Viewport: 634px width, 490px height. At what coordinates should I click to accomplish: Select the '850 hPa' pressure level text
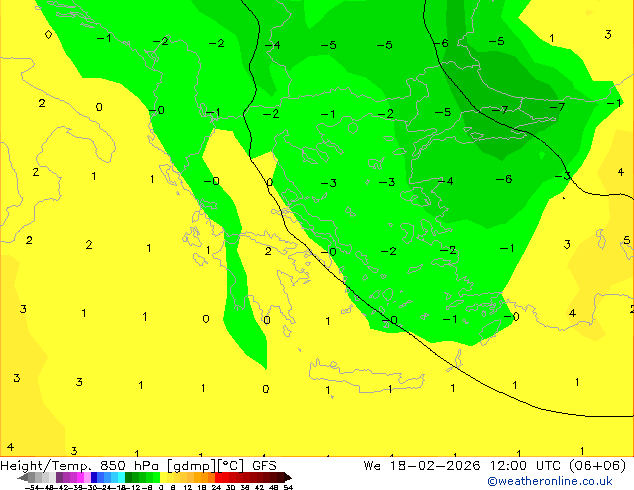[x=129, y=466]
